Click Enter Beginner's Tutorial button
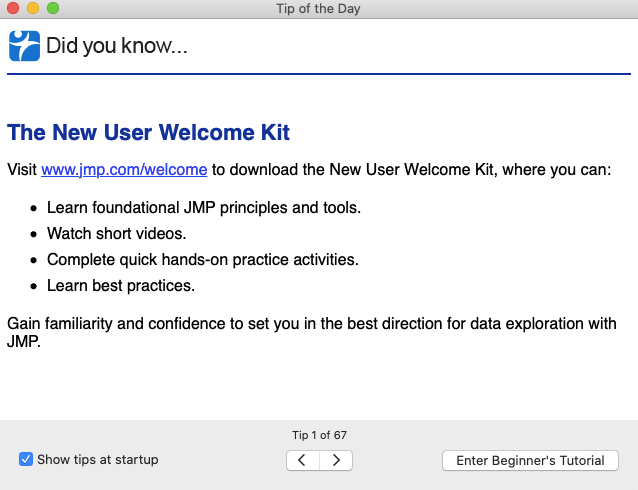Image resolution: width=638 pixels, height=490 pixels. point(530,460)
